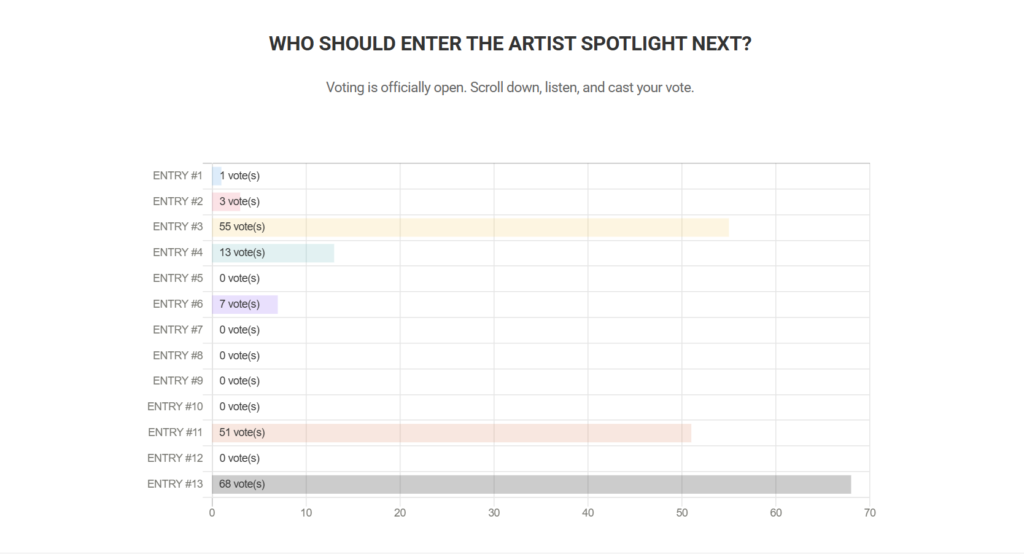Select the ENTRY #5 axis label
Viewport: 1024px width, 554px height.
coord(178,278)
